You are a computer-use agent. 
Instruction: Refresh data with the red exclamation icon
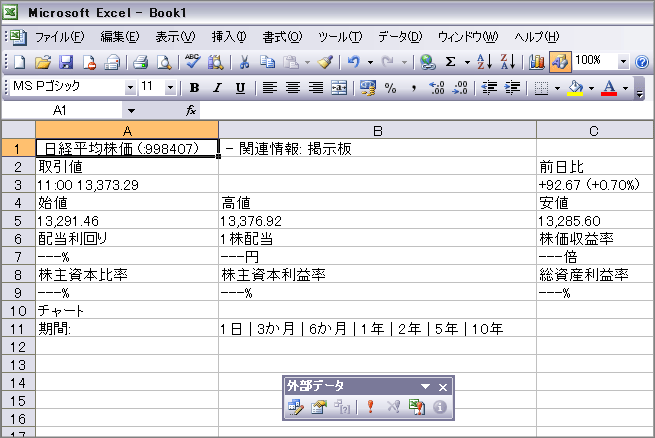coord(370,406)
